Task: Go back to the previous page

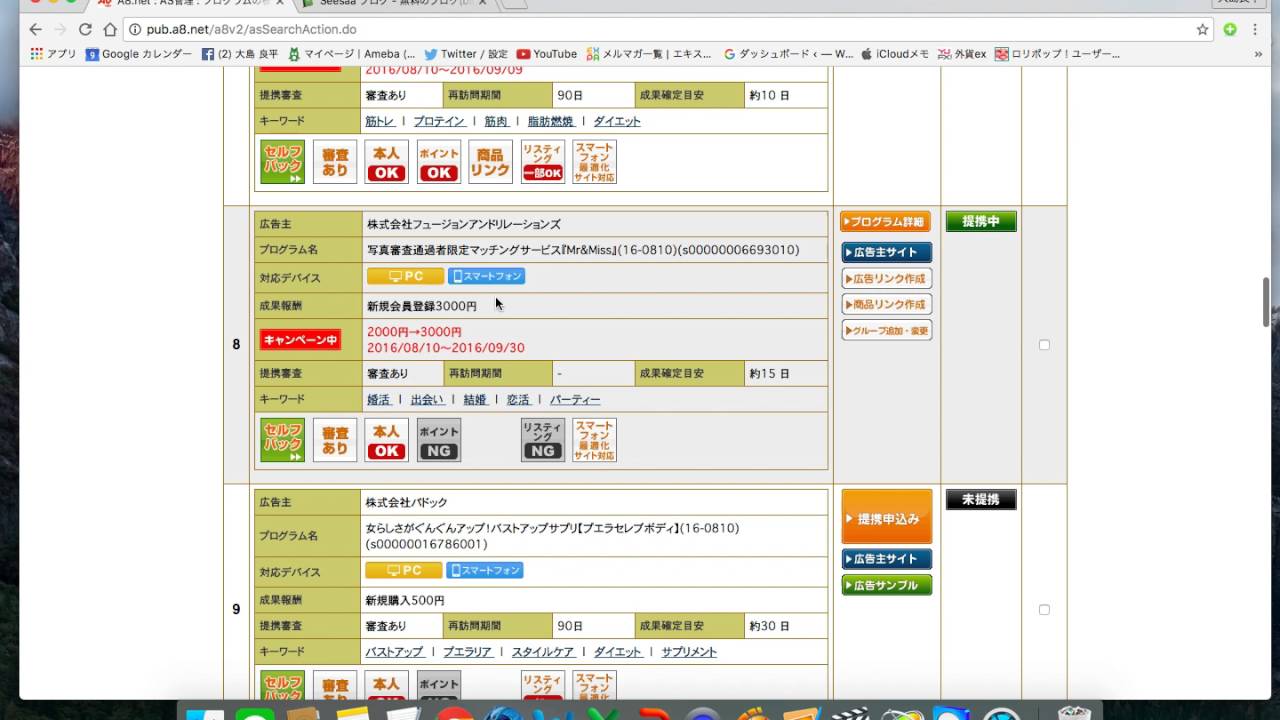Action: point(35,30)
